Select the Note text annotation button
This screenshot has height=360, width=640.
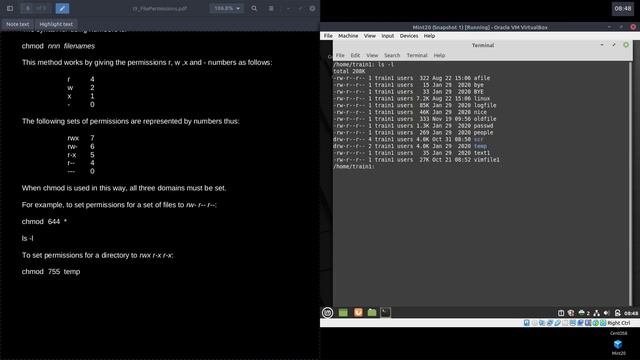(18, 24)
